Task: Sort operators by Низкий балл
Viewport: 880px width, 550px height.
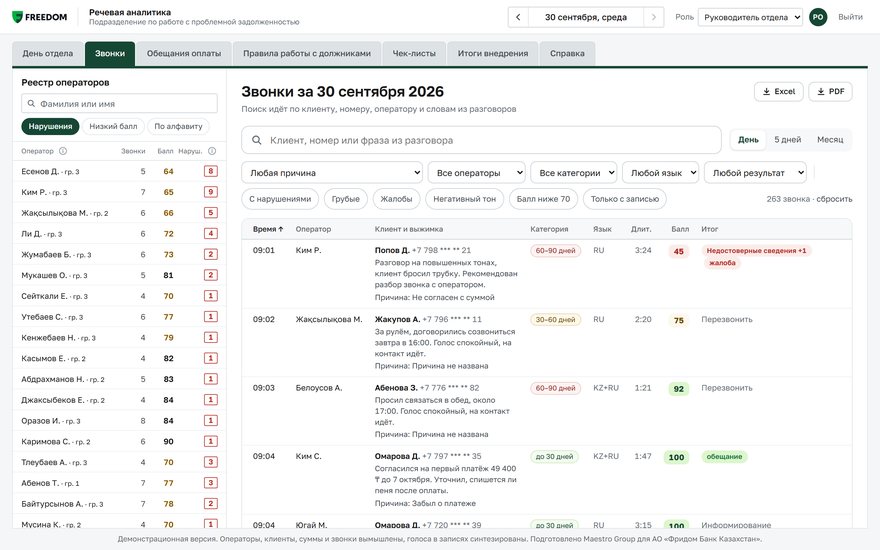Action: 113,126
